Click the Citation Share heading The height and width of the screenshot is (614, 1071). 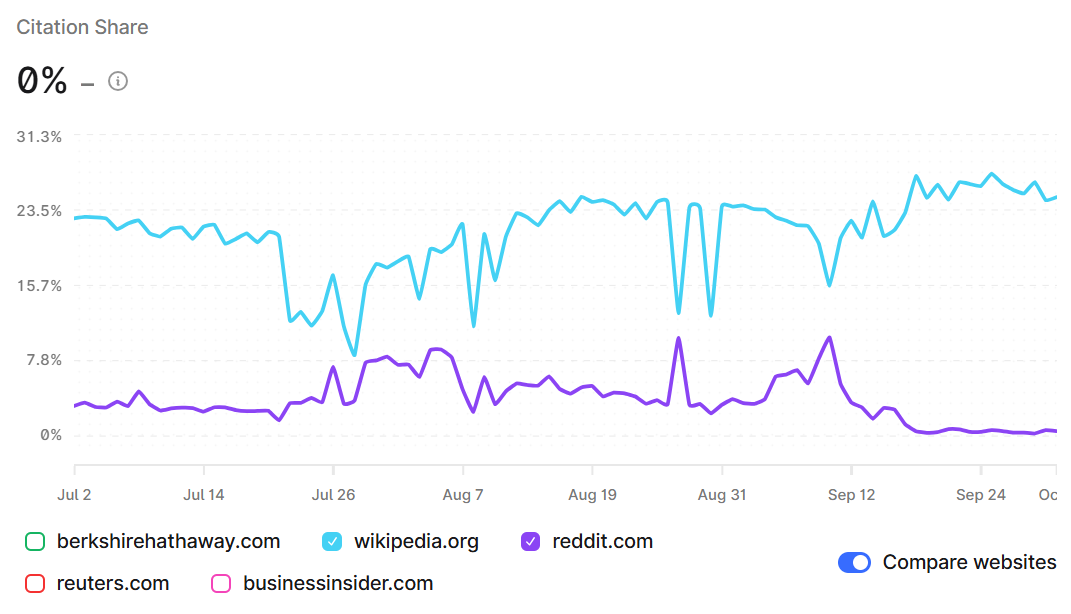(82, 27)
